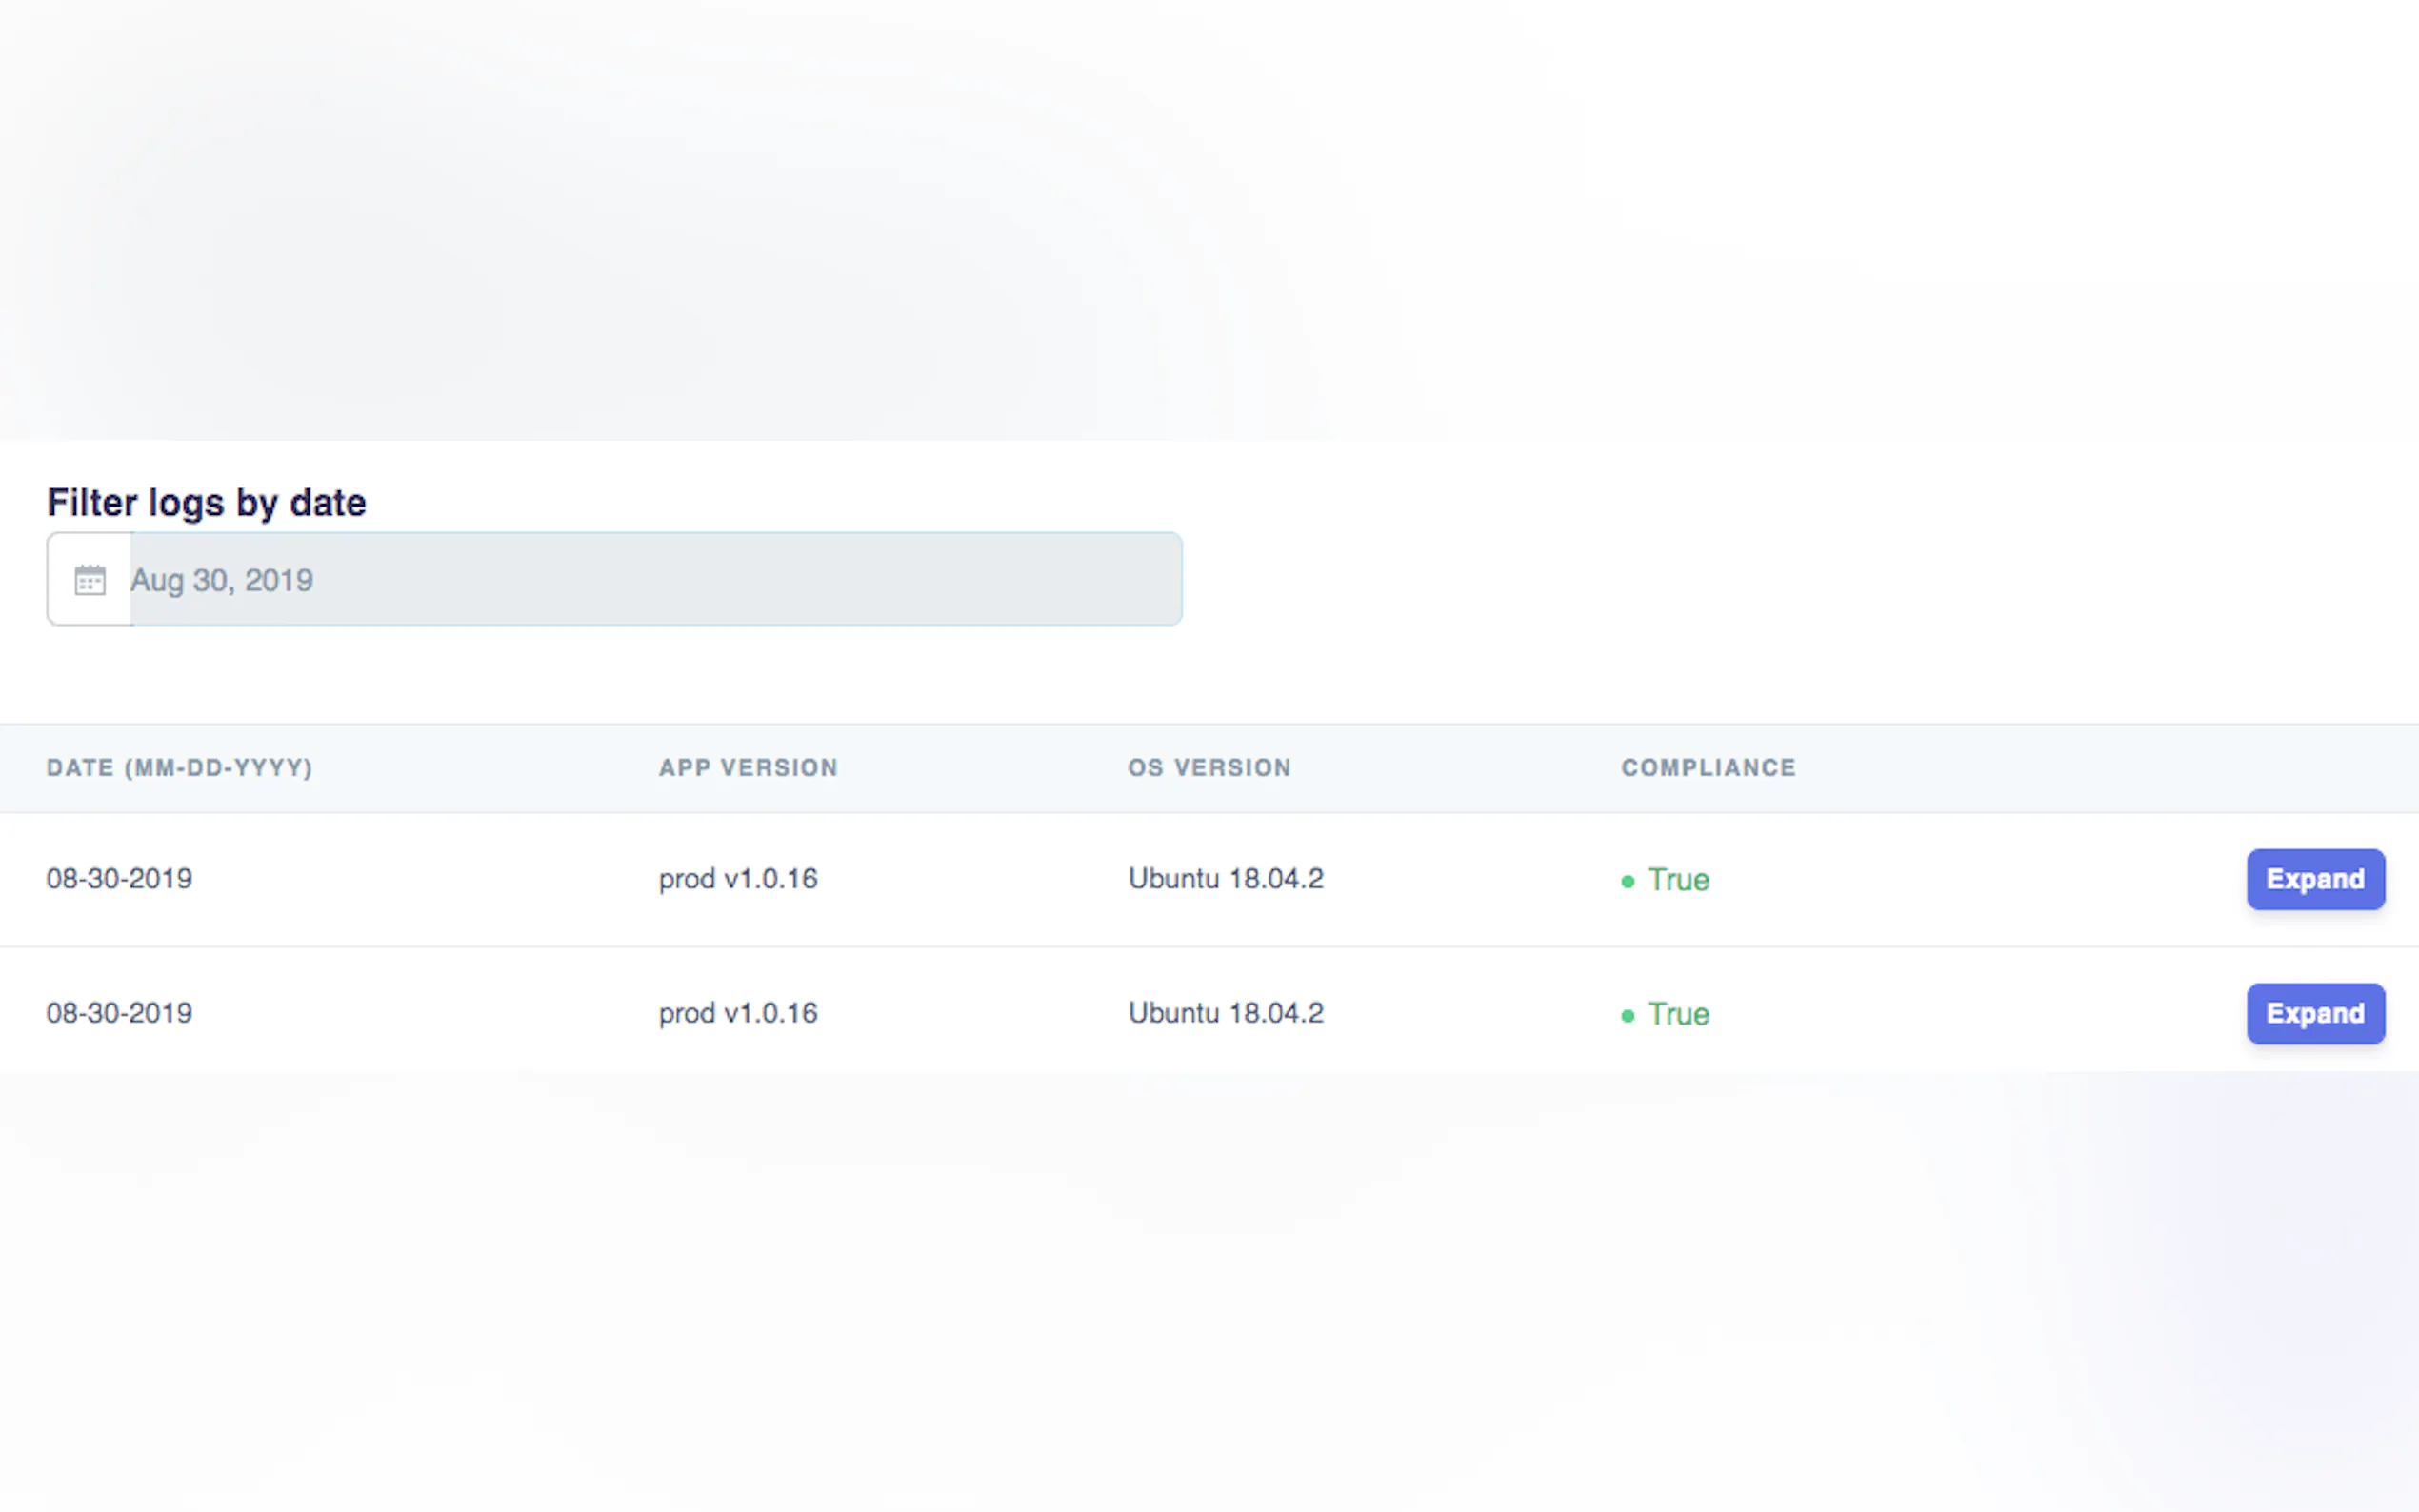The height and width of the screenshot is (1512, 2419).
Task: Click the Compliance column header
Action: click(x=1708, y=768)
